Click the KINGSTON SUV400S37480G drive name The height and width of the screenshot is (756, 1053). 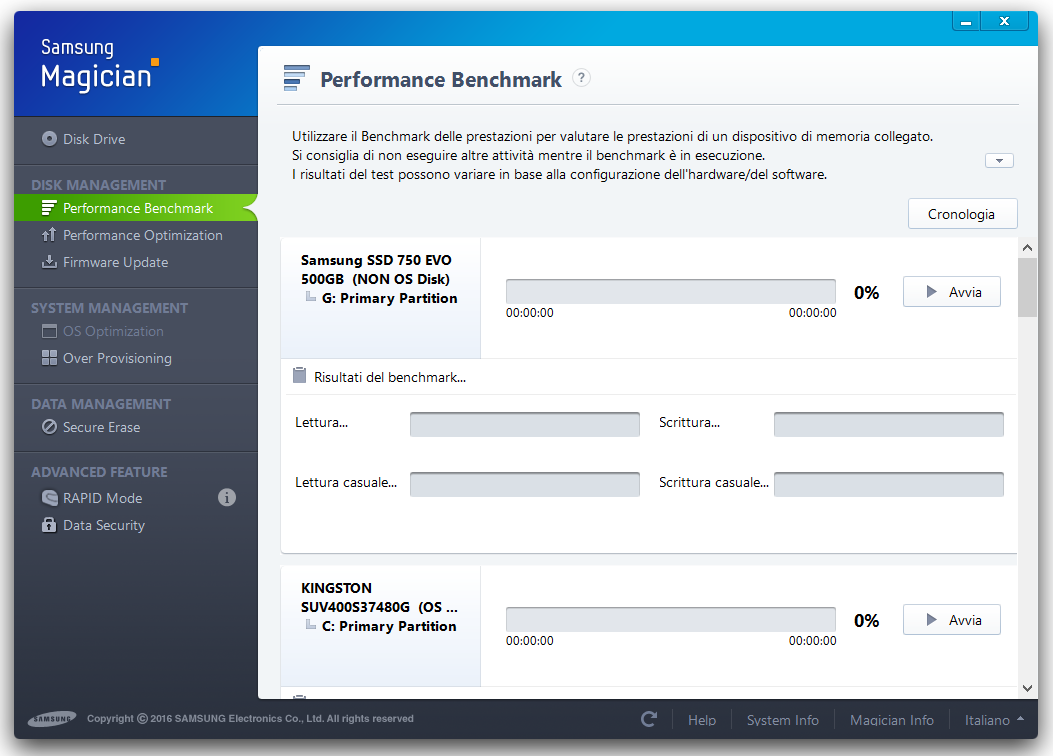(379, 598)
